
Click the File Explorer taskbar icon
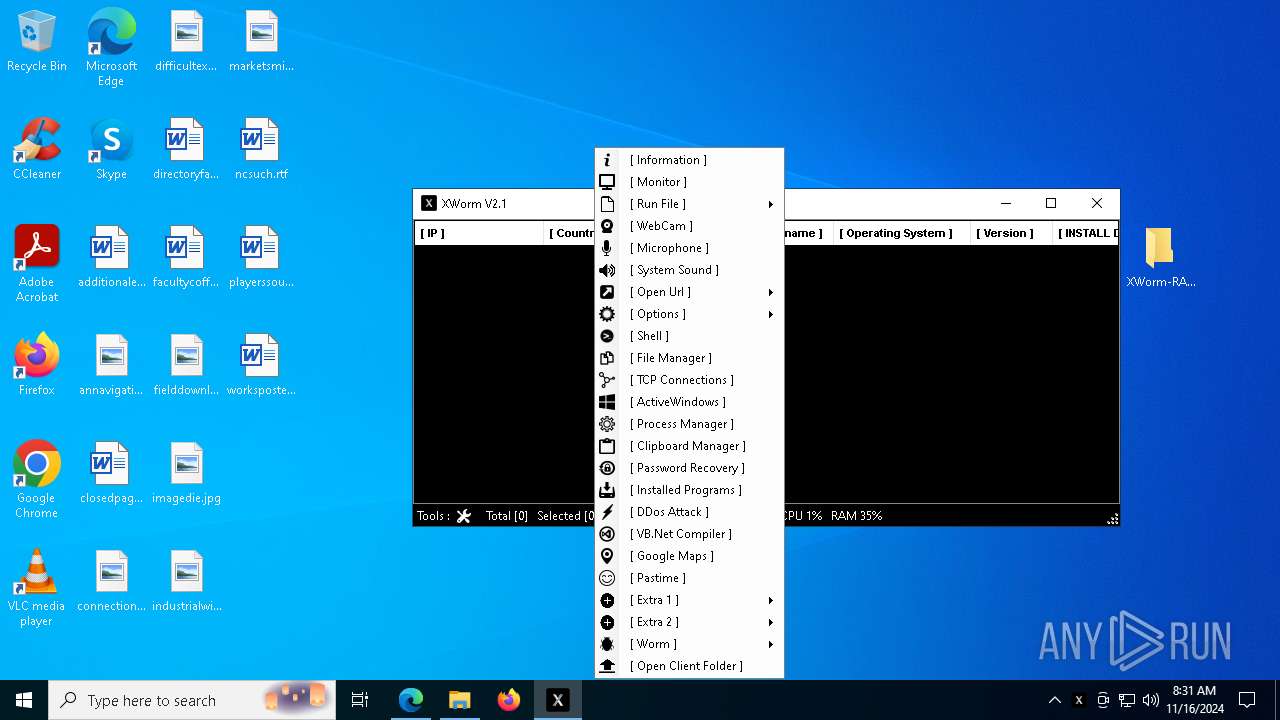(460, 700)
